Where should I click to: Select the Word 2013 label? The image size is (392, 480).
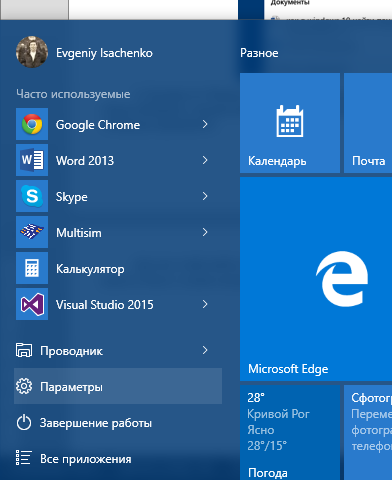click(x=85, y=161)
